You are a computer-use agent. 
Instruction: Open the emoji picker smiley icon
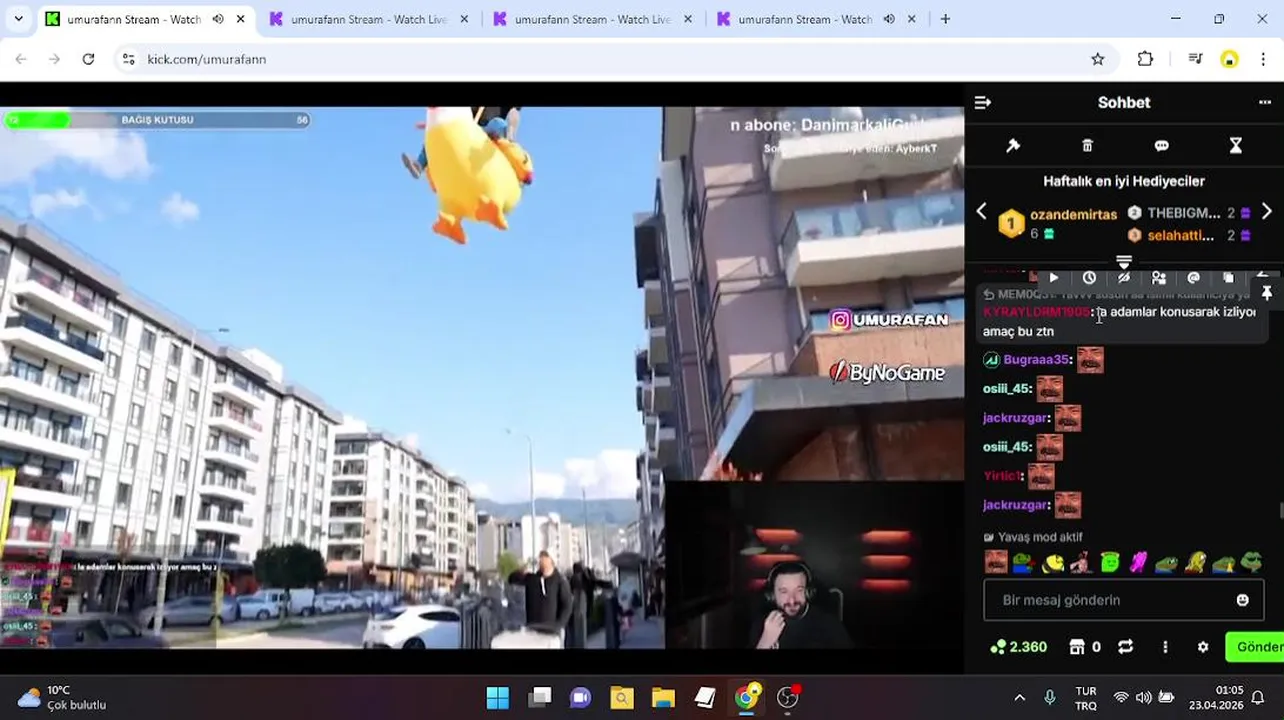1242,600
